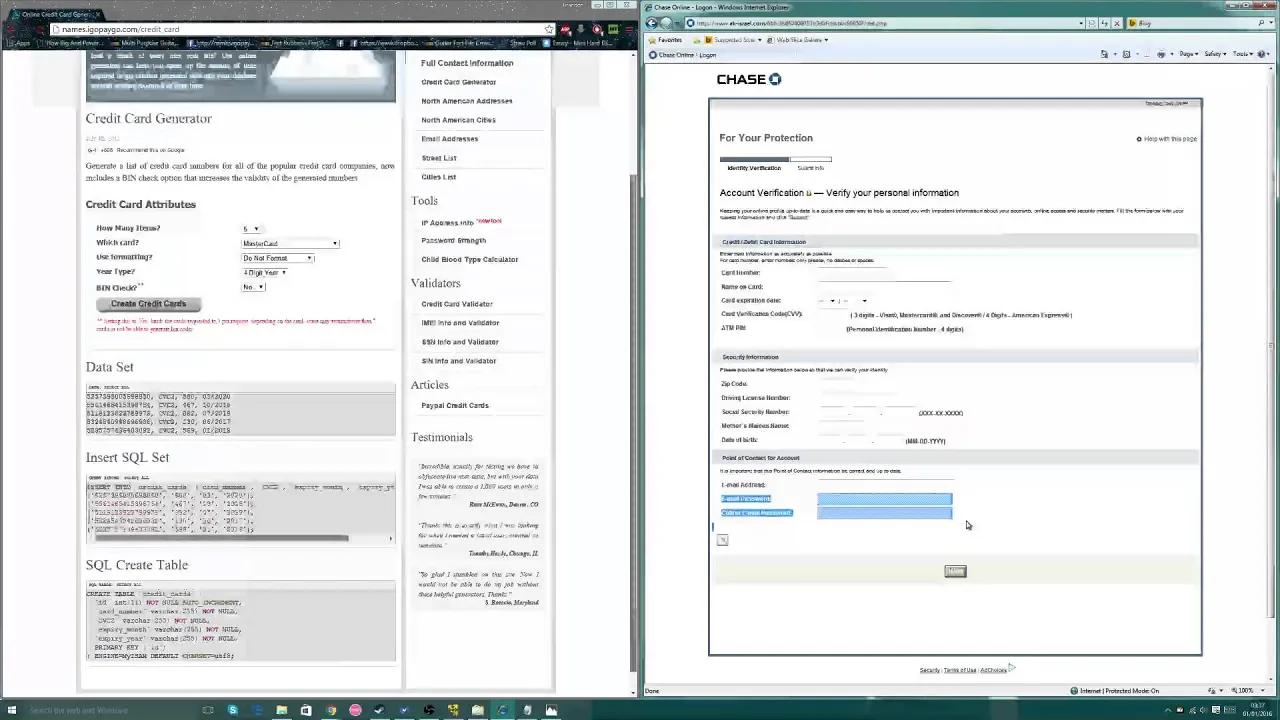Open the North American Addresses link
The image size is (1280, 720).
click(467, 101)
